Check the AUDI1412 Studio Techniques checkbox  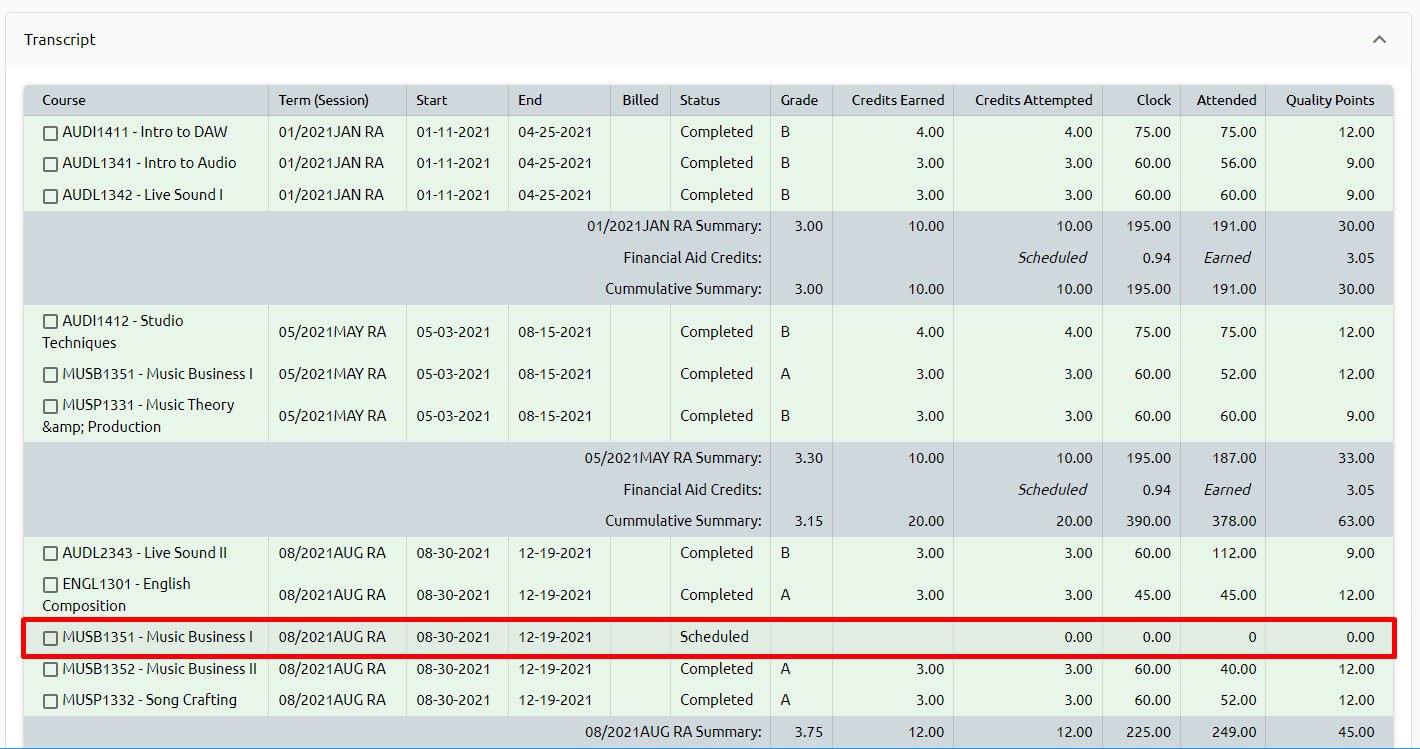point(50,322)
